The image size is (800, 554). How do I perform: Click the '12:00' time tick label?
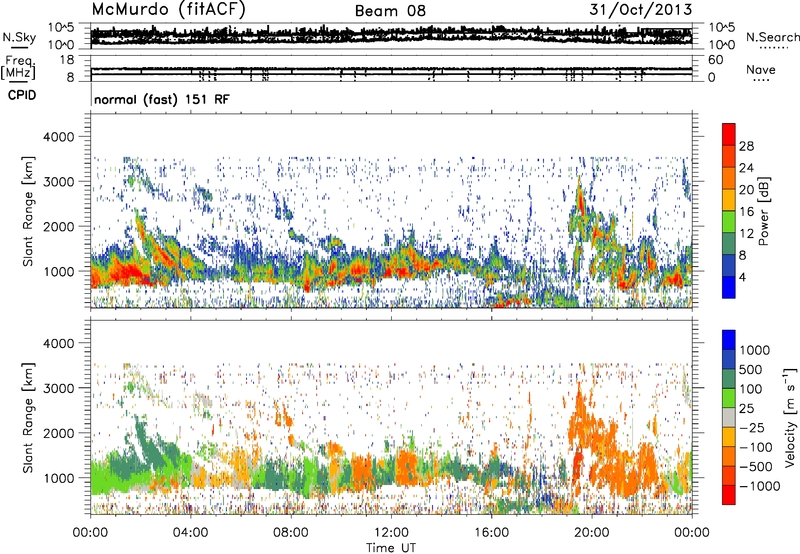click(x=391, y=533)
